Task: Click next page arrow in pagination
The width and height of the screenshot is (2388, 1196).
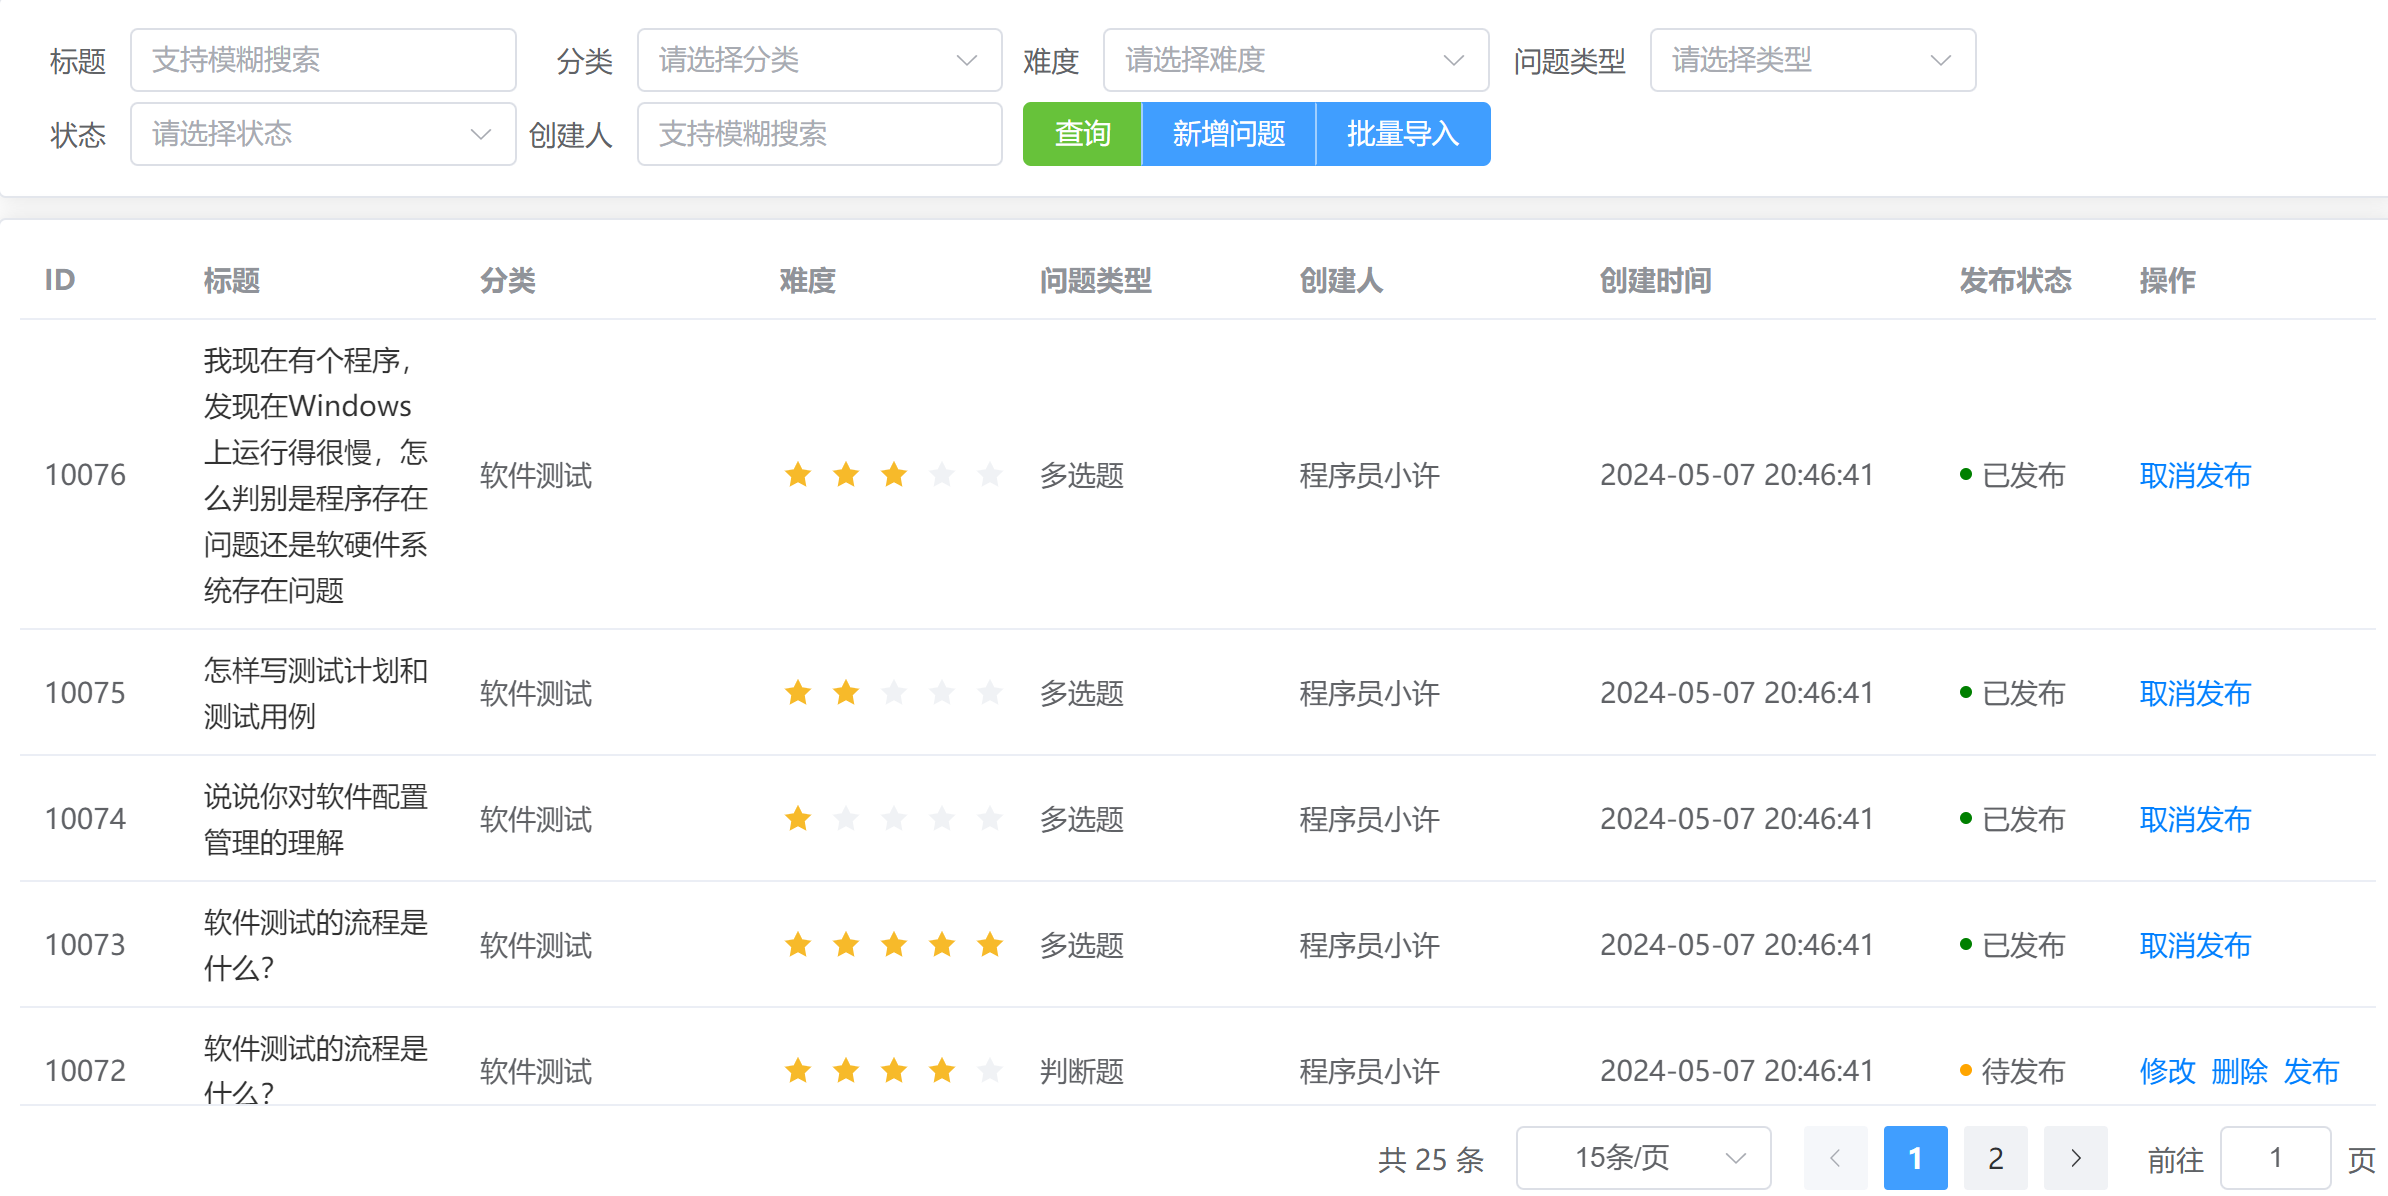Action: (2075, 1158)
